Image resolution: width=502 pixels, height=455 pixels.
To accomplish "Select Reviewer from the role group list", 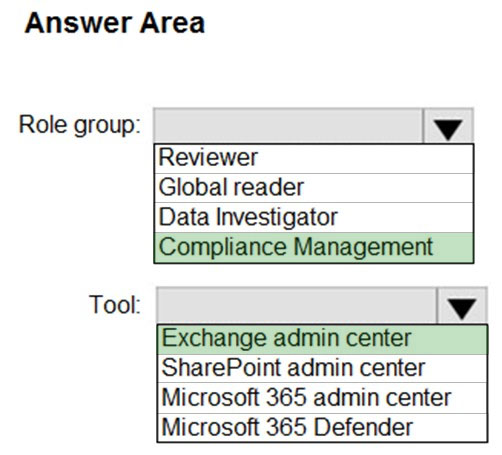I will 314,159.
